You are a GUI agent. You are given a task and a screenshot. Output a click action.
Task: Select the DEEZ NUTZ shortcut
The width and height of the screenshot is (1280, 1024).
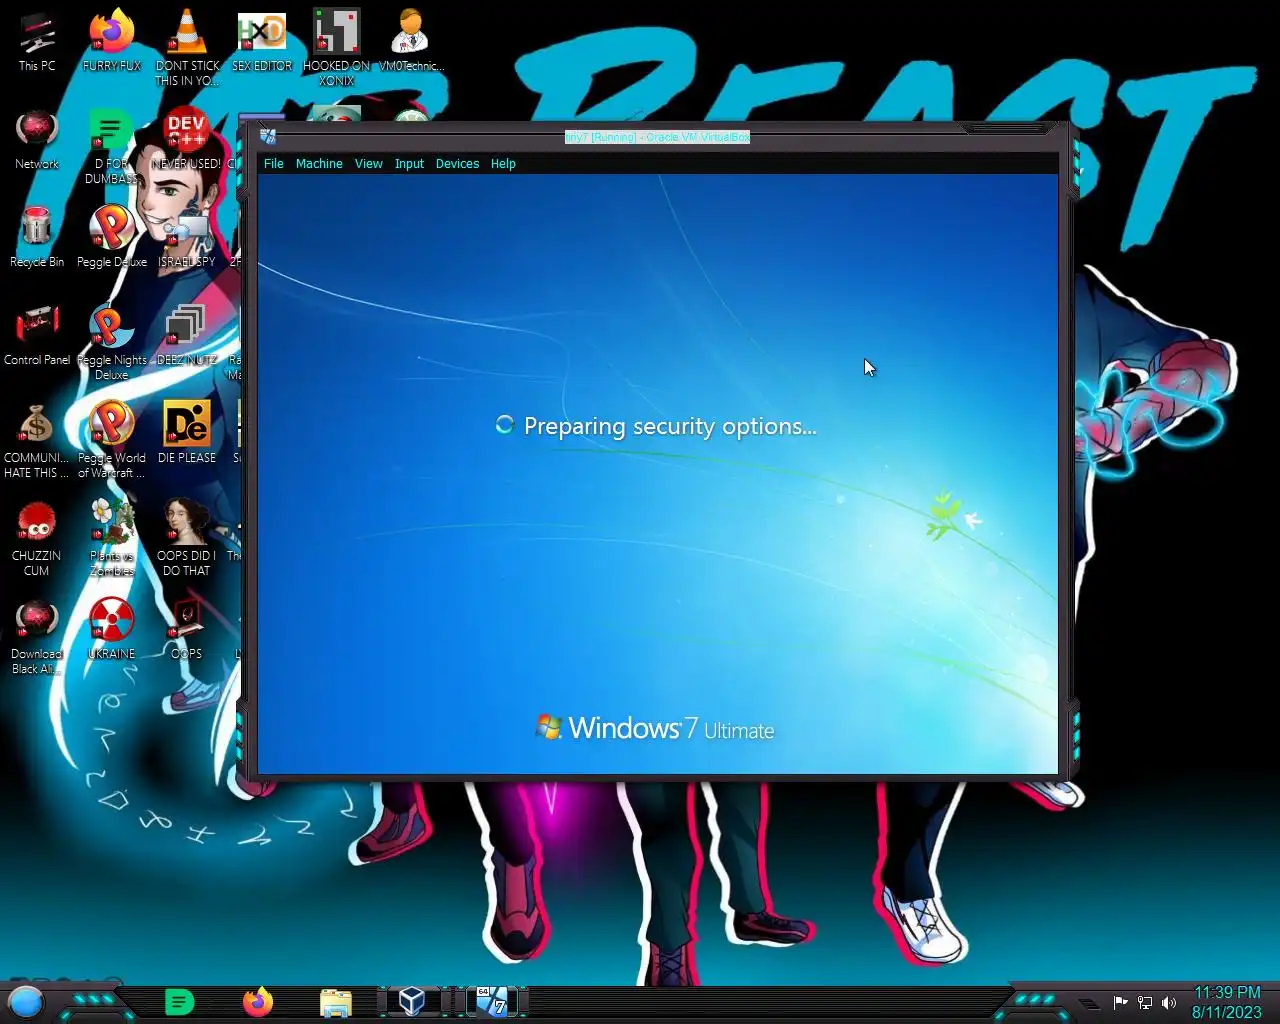pos(187,335)
